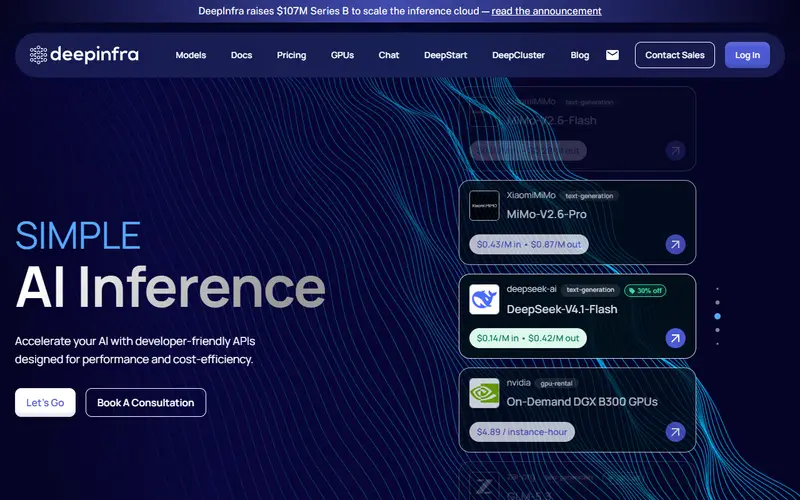This screenshot has width=800, height=500.
Task: Select GPUs nav item
Action: click(342, 55)
